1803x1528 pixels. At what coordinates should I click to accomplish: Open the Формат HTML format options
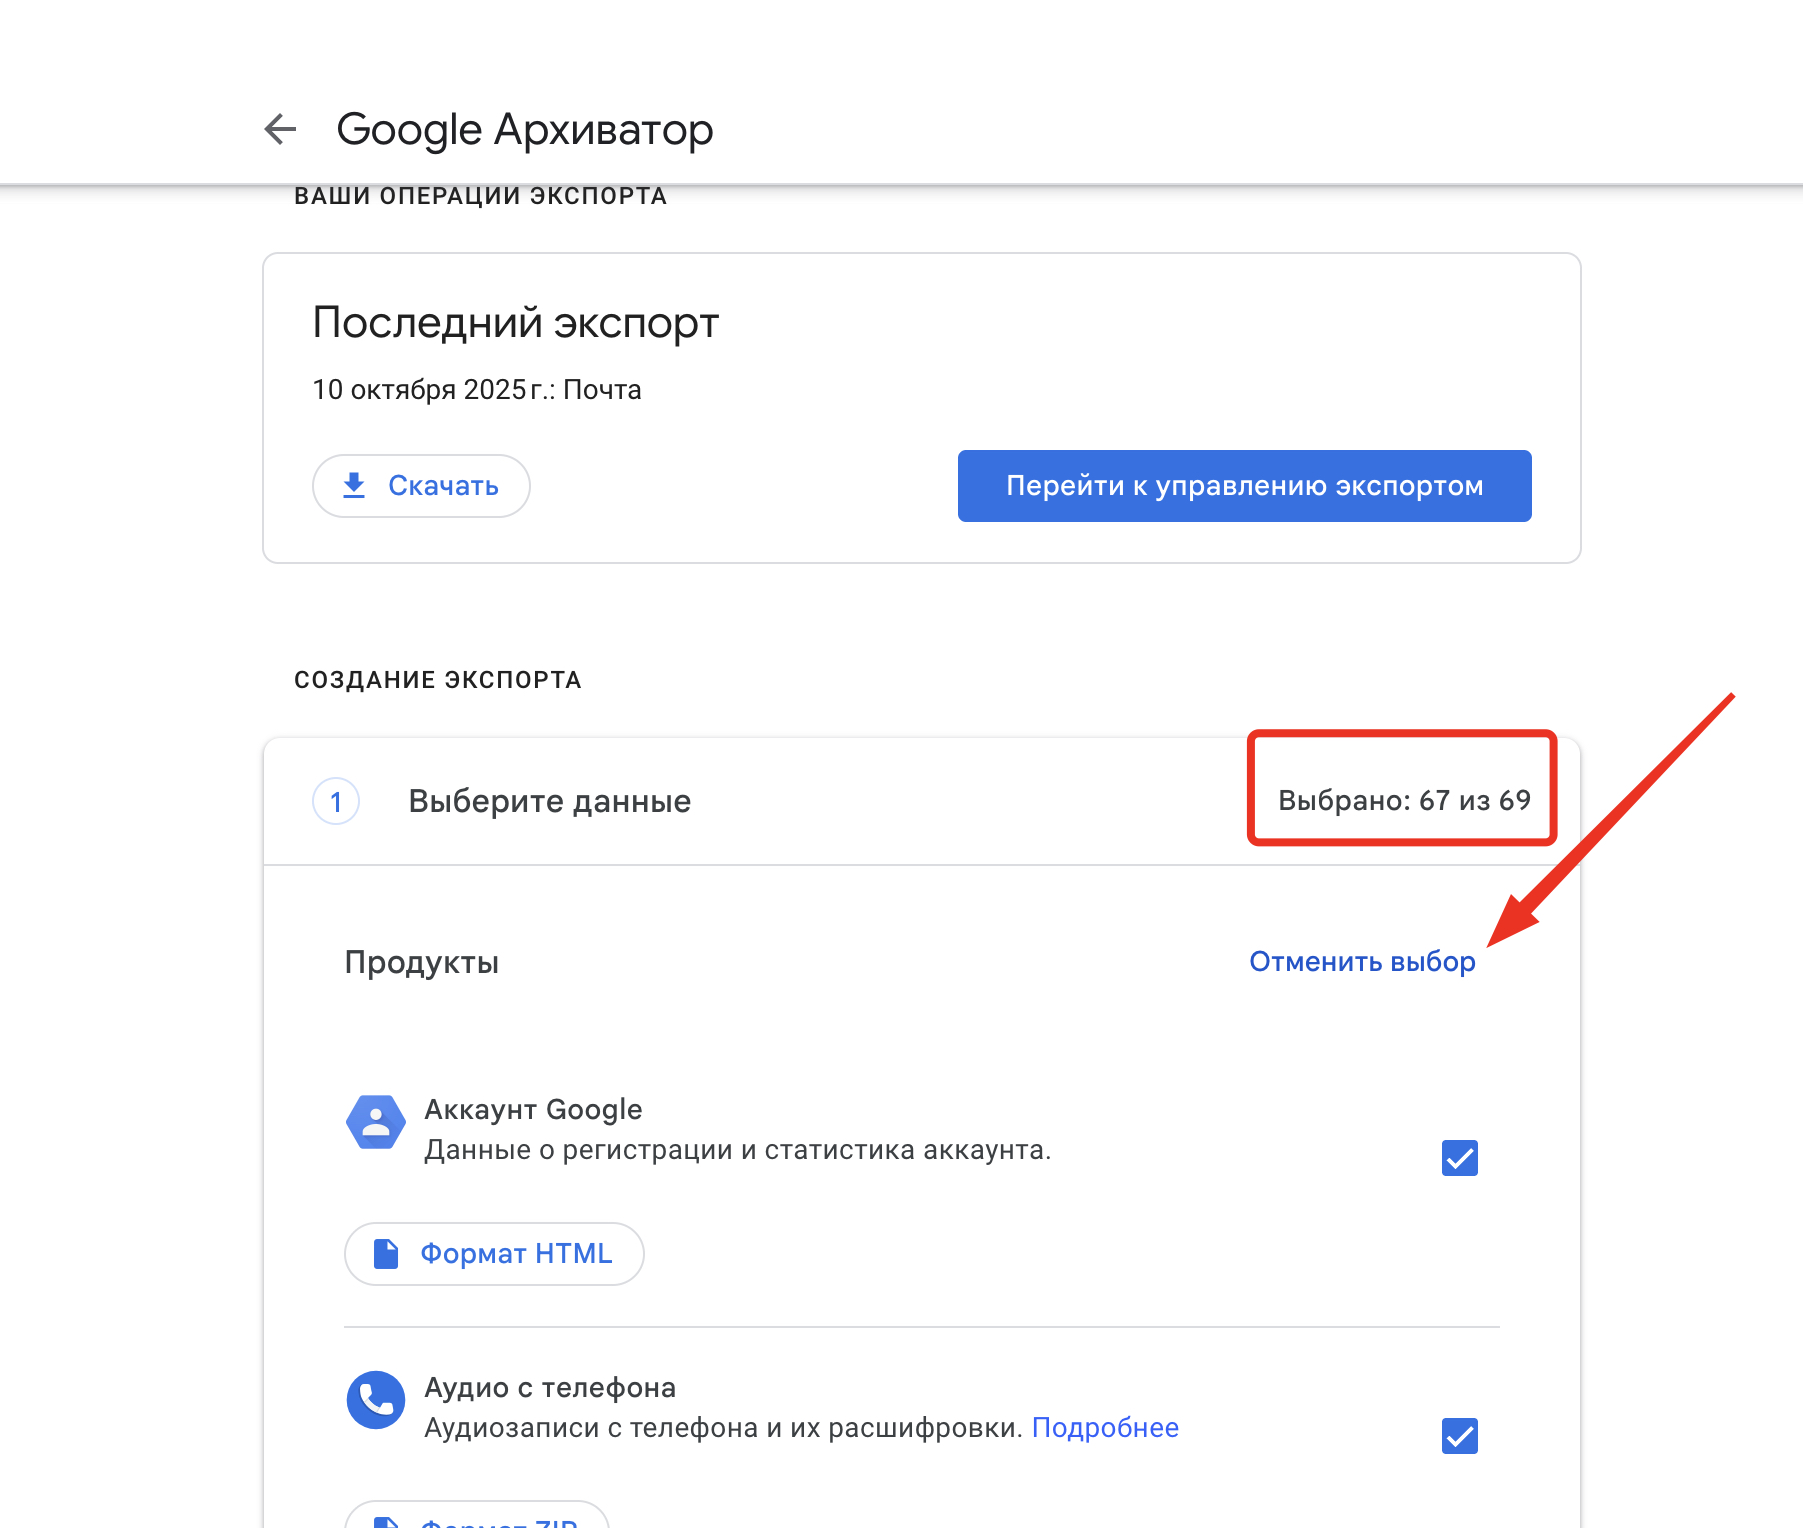[494, 1253]
